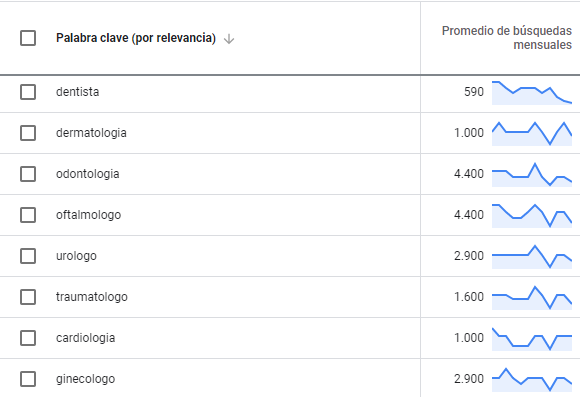The width and height of the screenshot is (581, 397).
Task: Click the sort arrow next to Palabra clave
Action: (x=229, y=39)
